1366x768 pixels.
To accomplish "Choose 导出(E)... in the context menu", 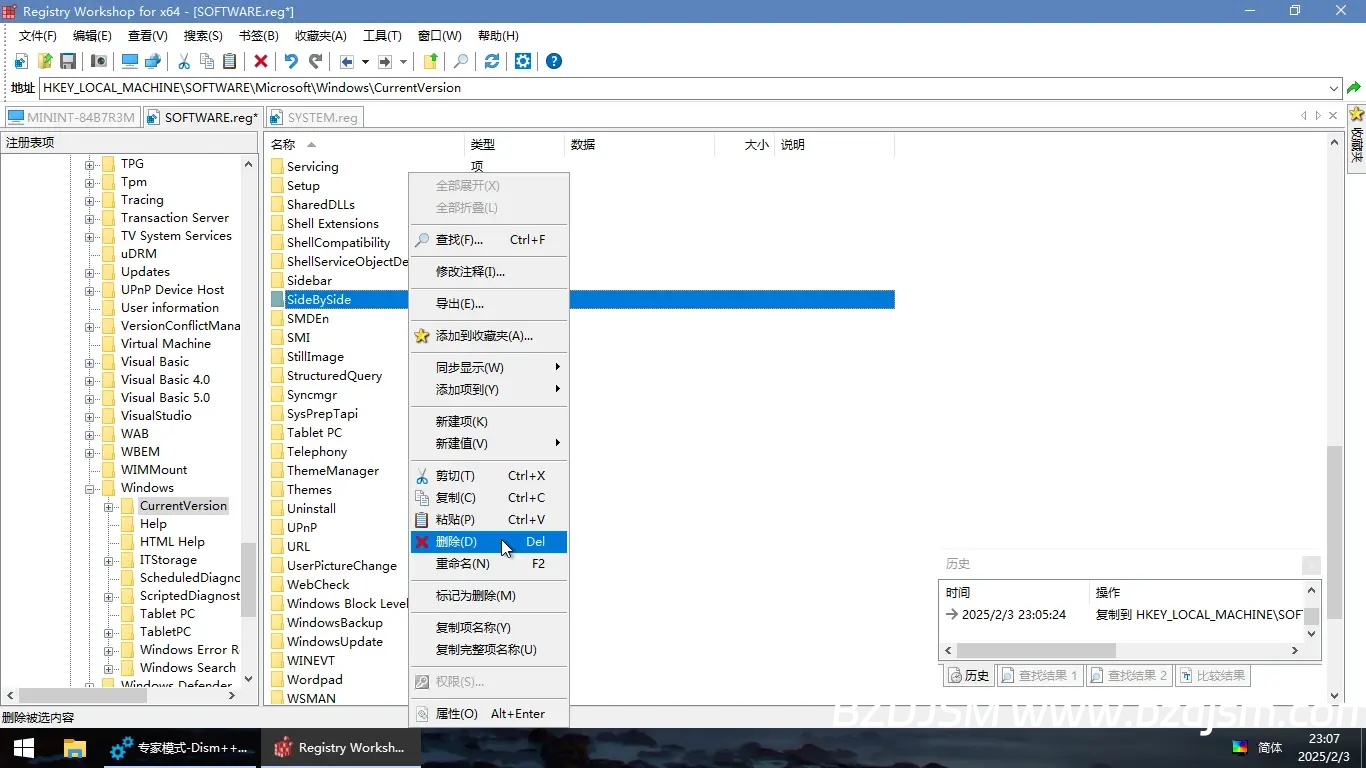I will click(x=489, y=304).
